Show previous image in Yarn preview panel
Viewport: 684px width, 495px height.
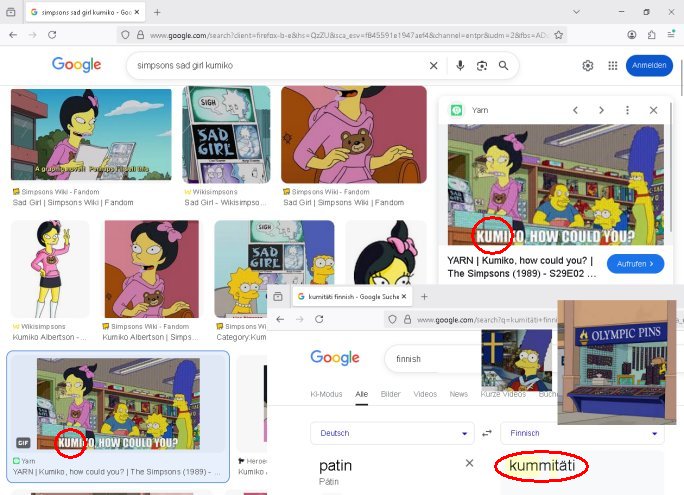(x=575, y=110)
